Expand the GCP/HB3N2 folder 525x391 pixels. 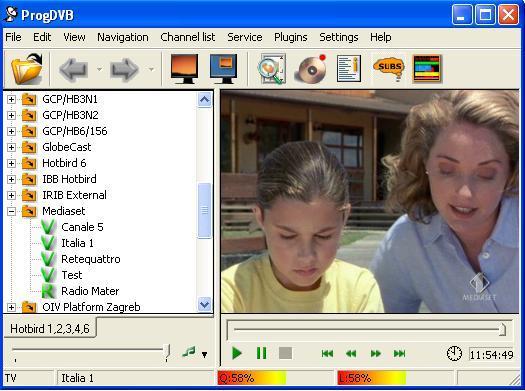11,115
